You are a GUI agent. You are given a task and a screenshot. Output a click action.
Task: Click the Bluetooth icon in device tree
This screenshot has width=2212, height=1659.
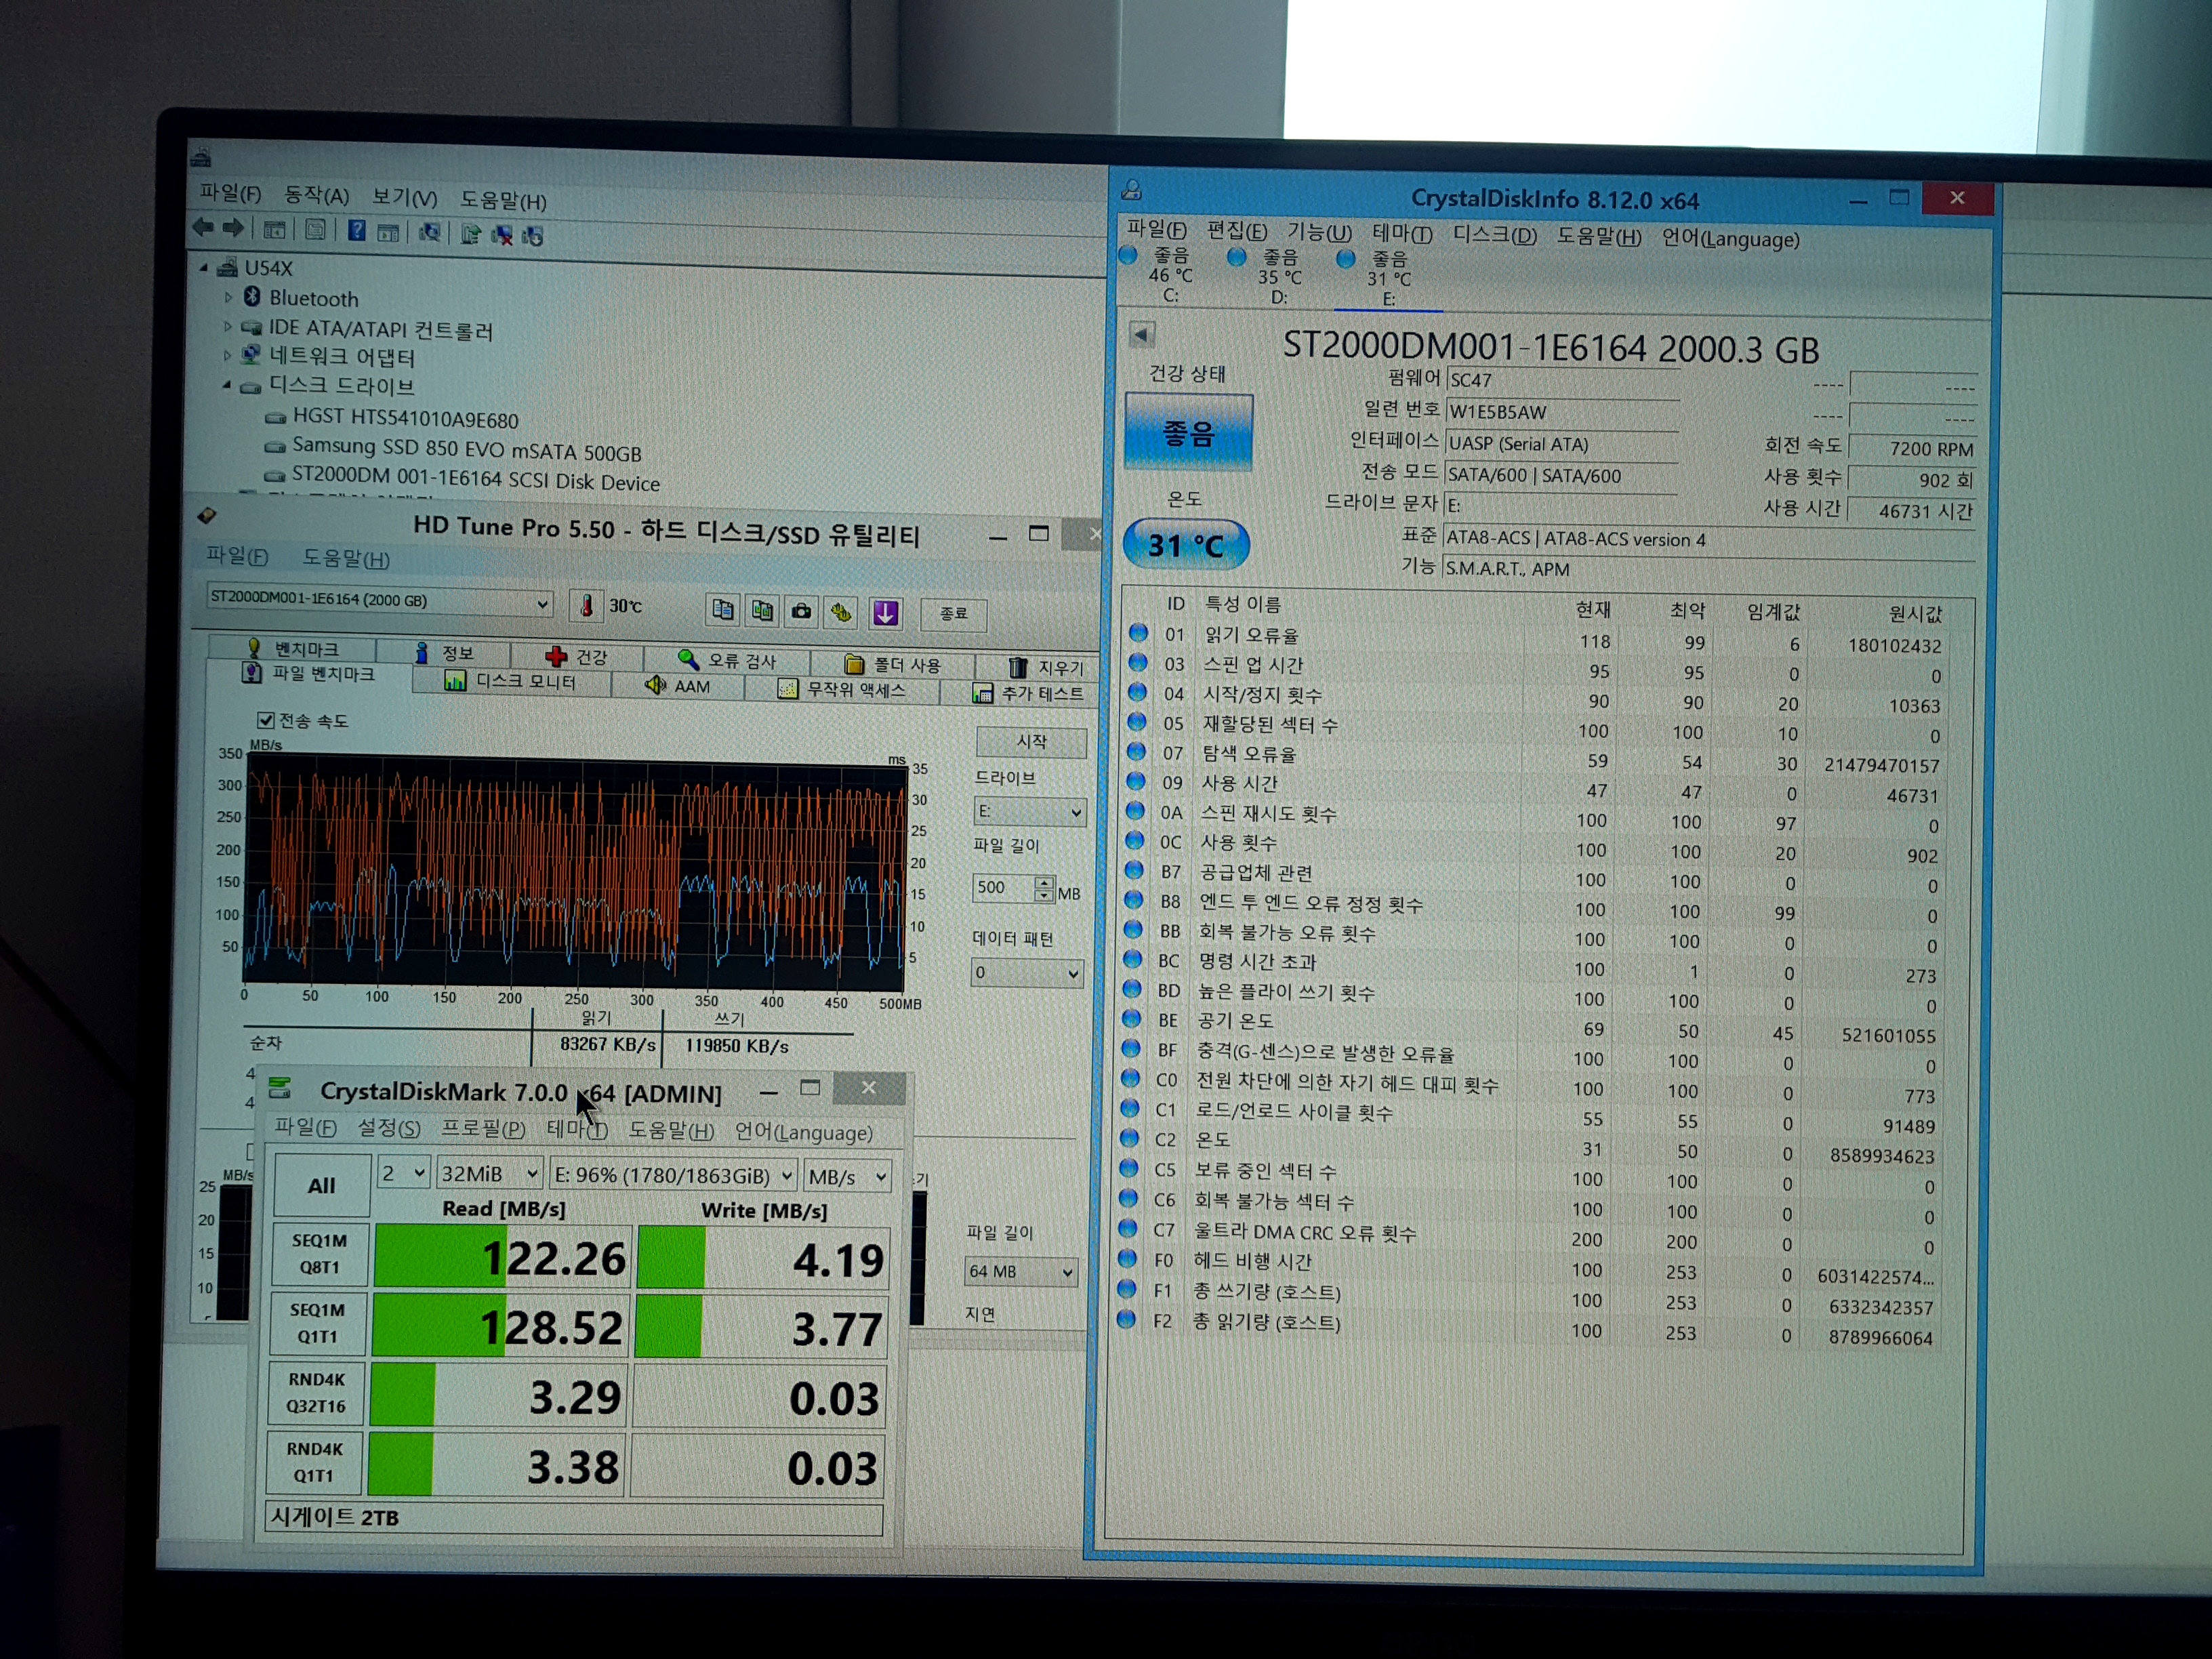(252, 296)
